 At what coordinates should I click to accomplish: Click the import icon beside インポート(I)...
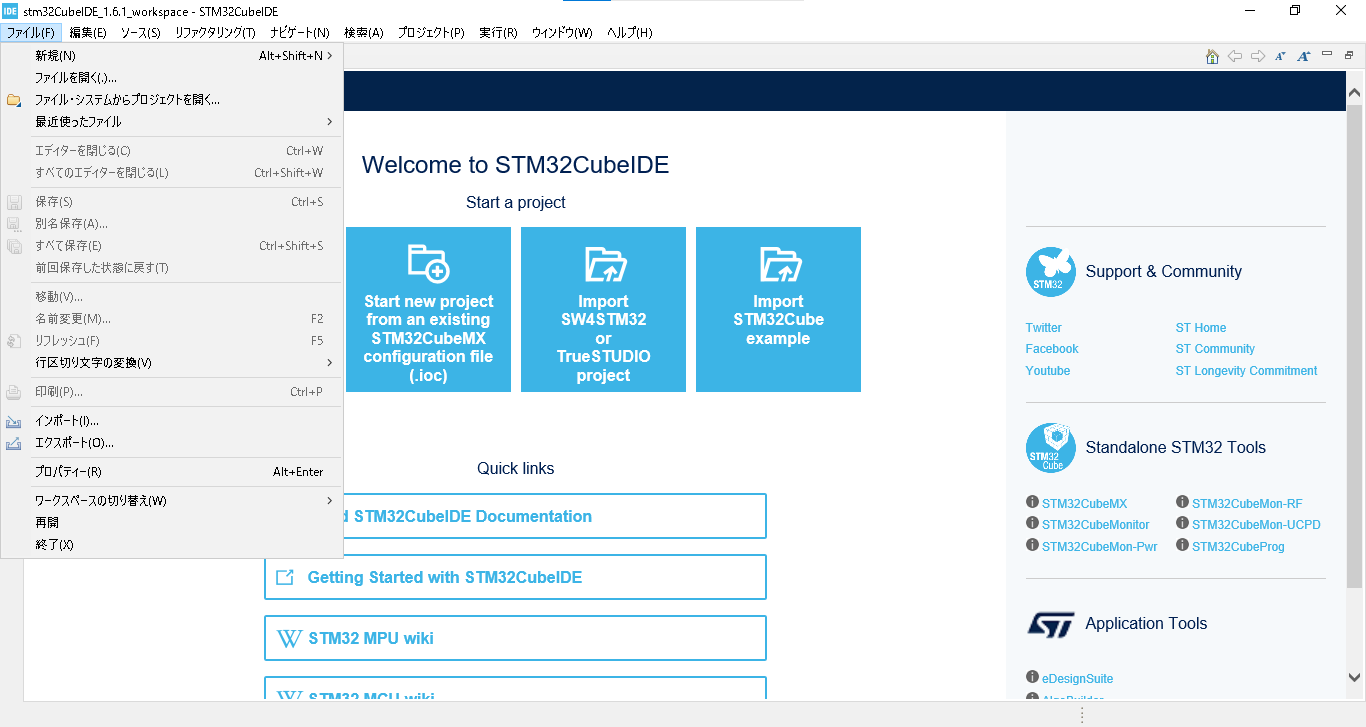(x=14, y=421)
